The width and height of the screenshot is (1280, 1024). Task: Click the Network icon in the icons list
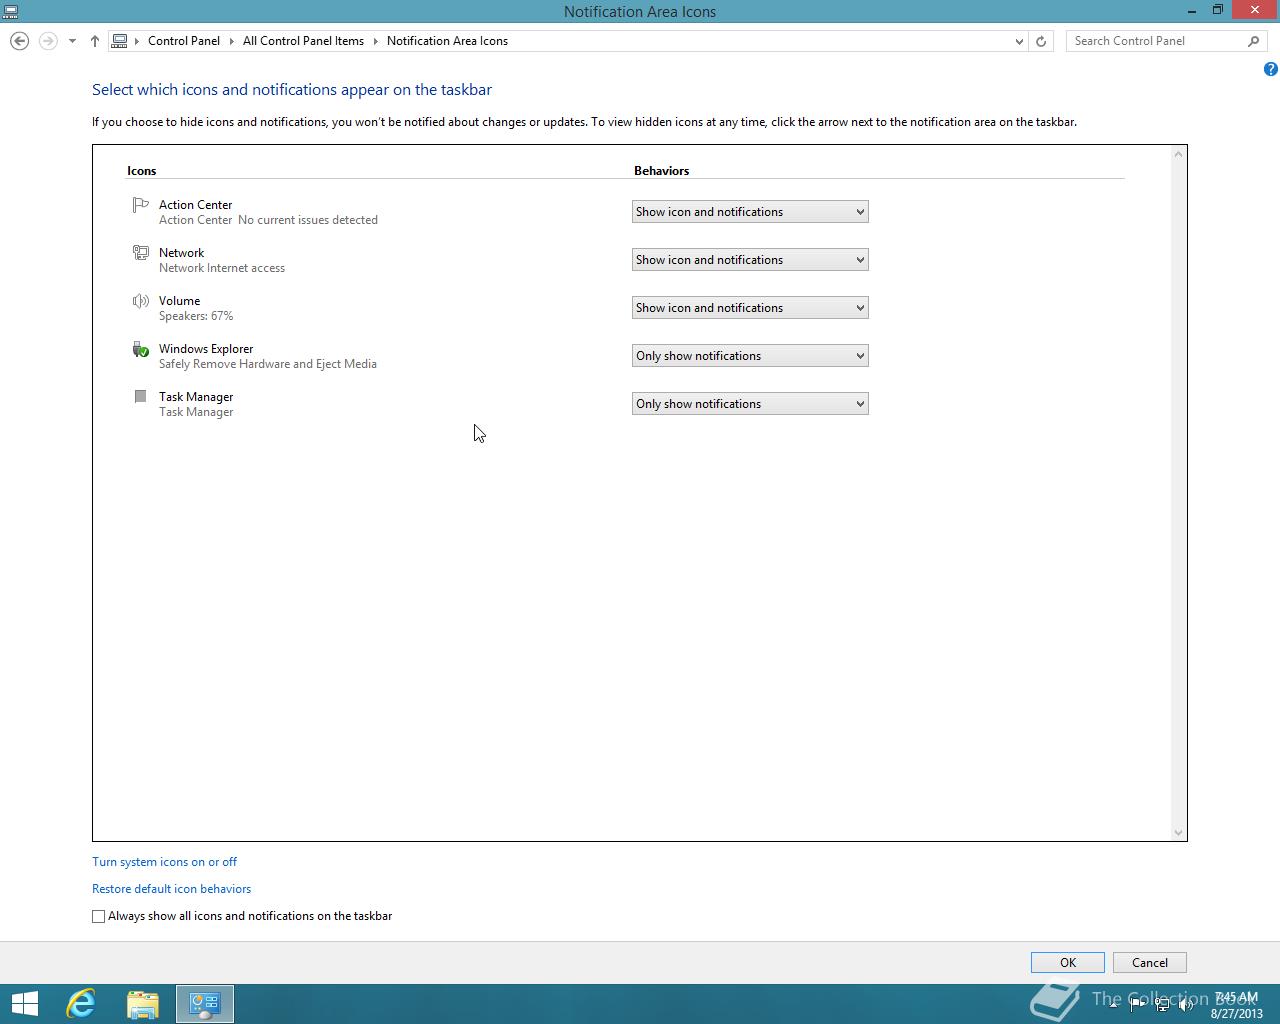pos(140,253)
